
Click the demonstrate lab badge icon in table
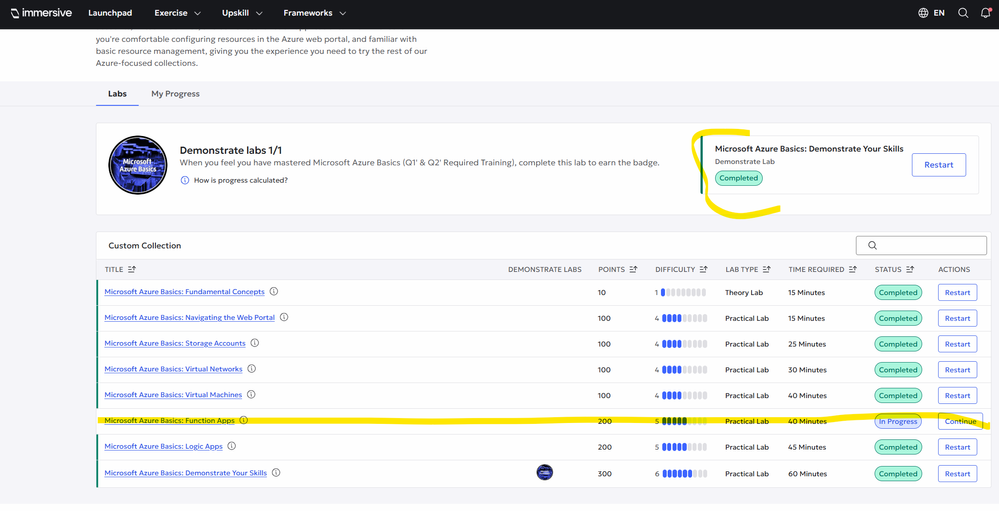click(x=544, y=473)
